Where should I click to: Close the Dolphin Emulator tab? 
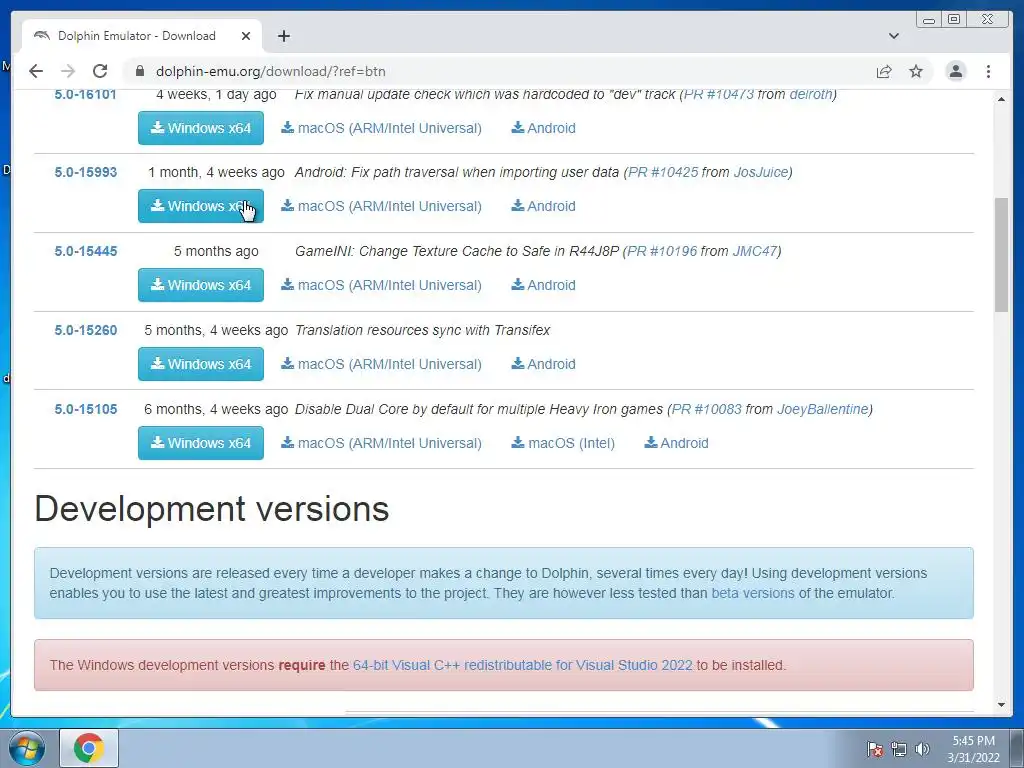pos(246,36)
